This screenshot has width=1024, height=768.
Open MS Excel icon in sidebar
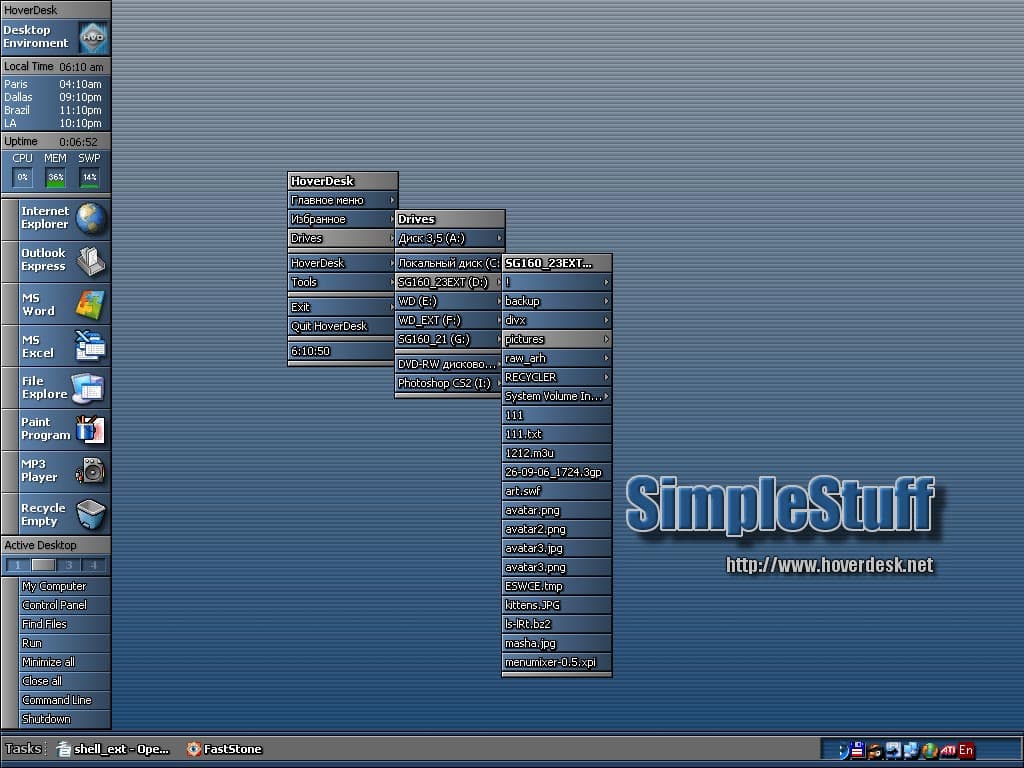pyautogui.click(x=90, y=345)
